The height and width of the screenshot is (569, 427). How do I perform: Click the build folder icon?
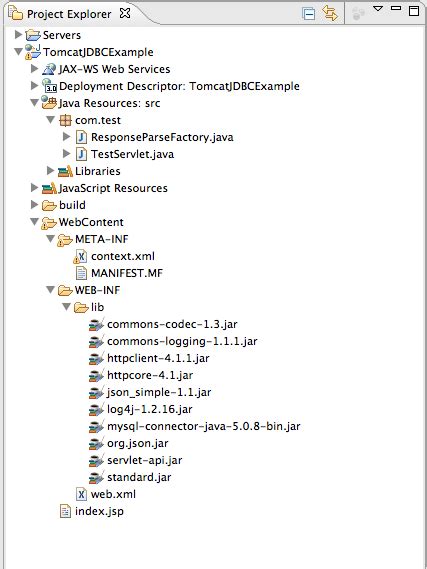(x=49, y=205)
